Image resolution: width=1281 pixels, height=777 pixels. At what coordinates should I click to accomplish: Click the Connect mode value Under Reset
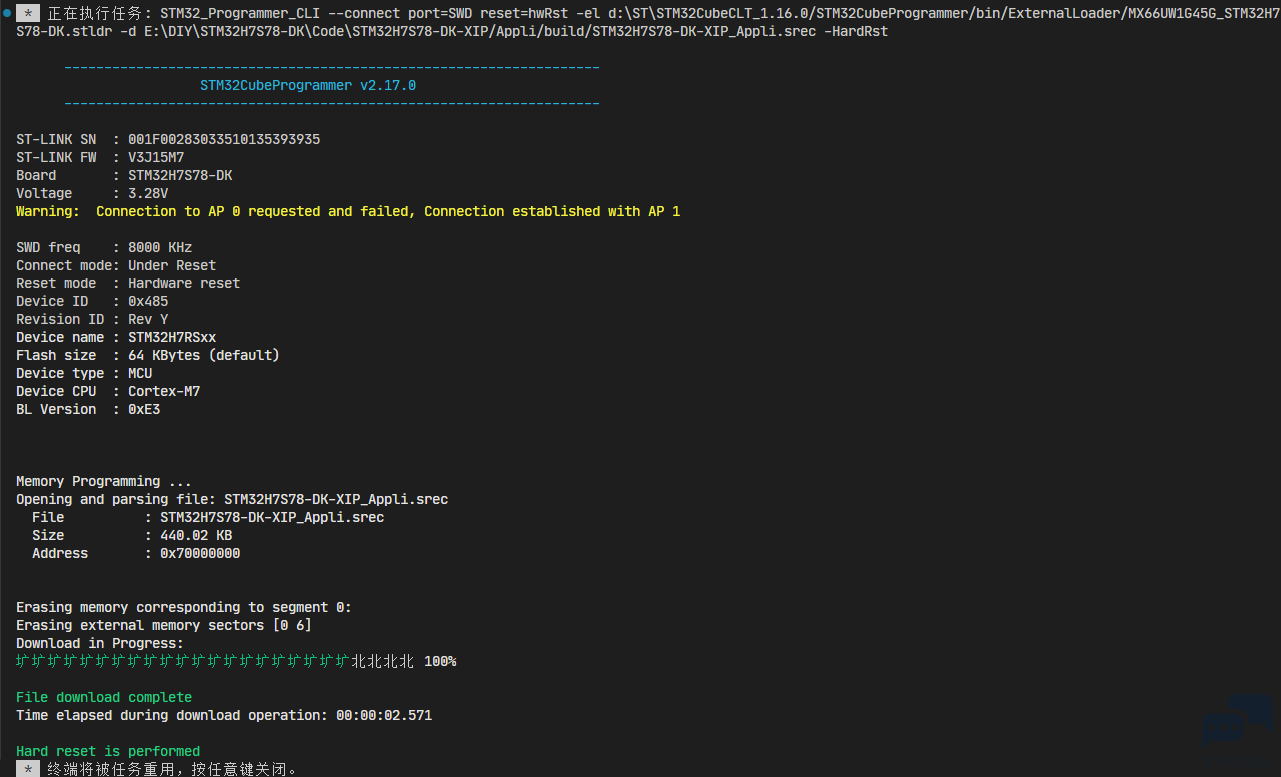click(172, 265)
